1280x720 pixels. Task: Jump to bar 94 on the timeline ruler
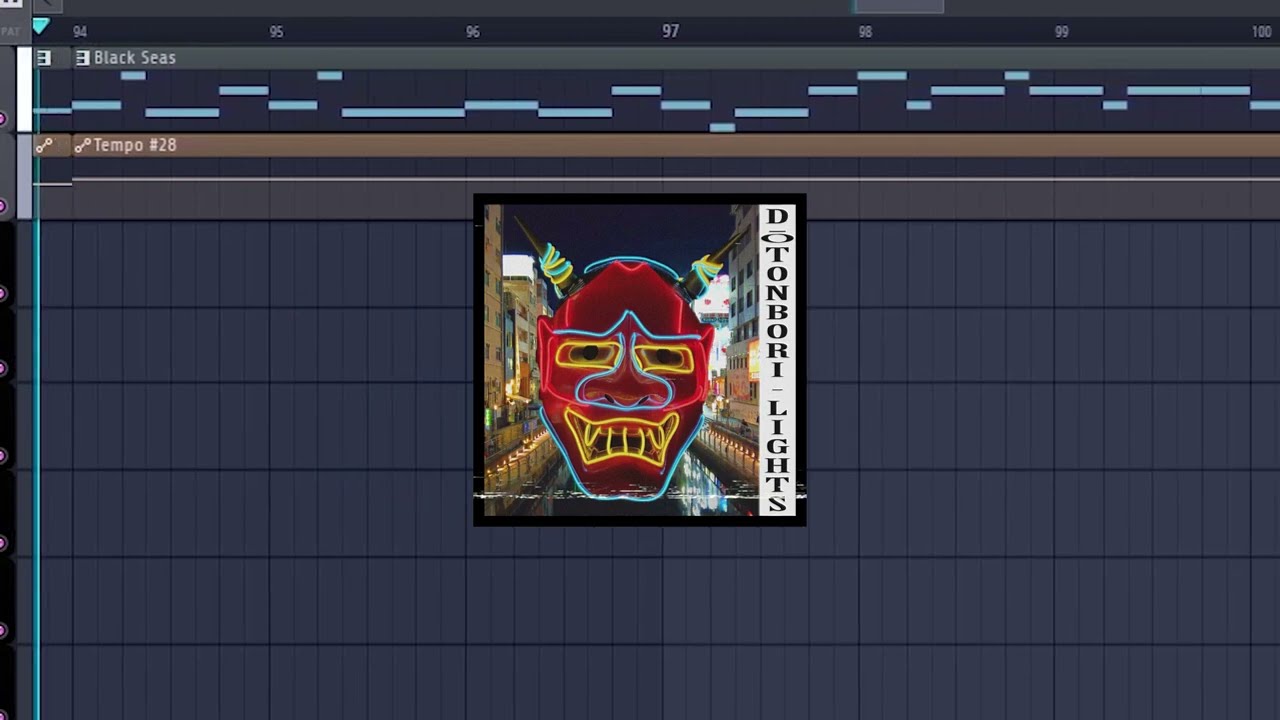click(x=80, y=32)
